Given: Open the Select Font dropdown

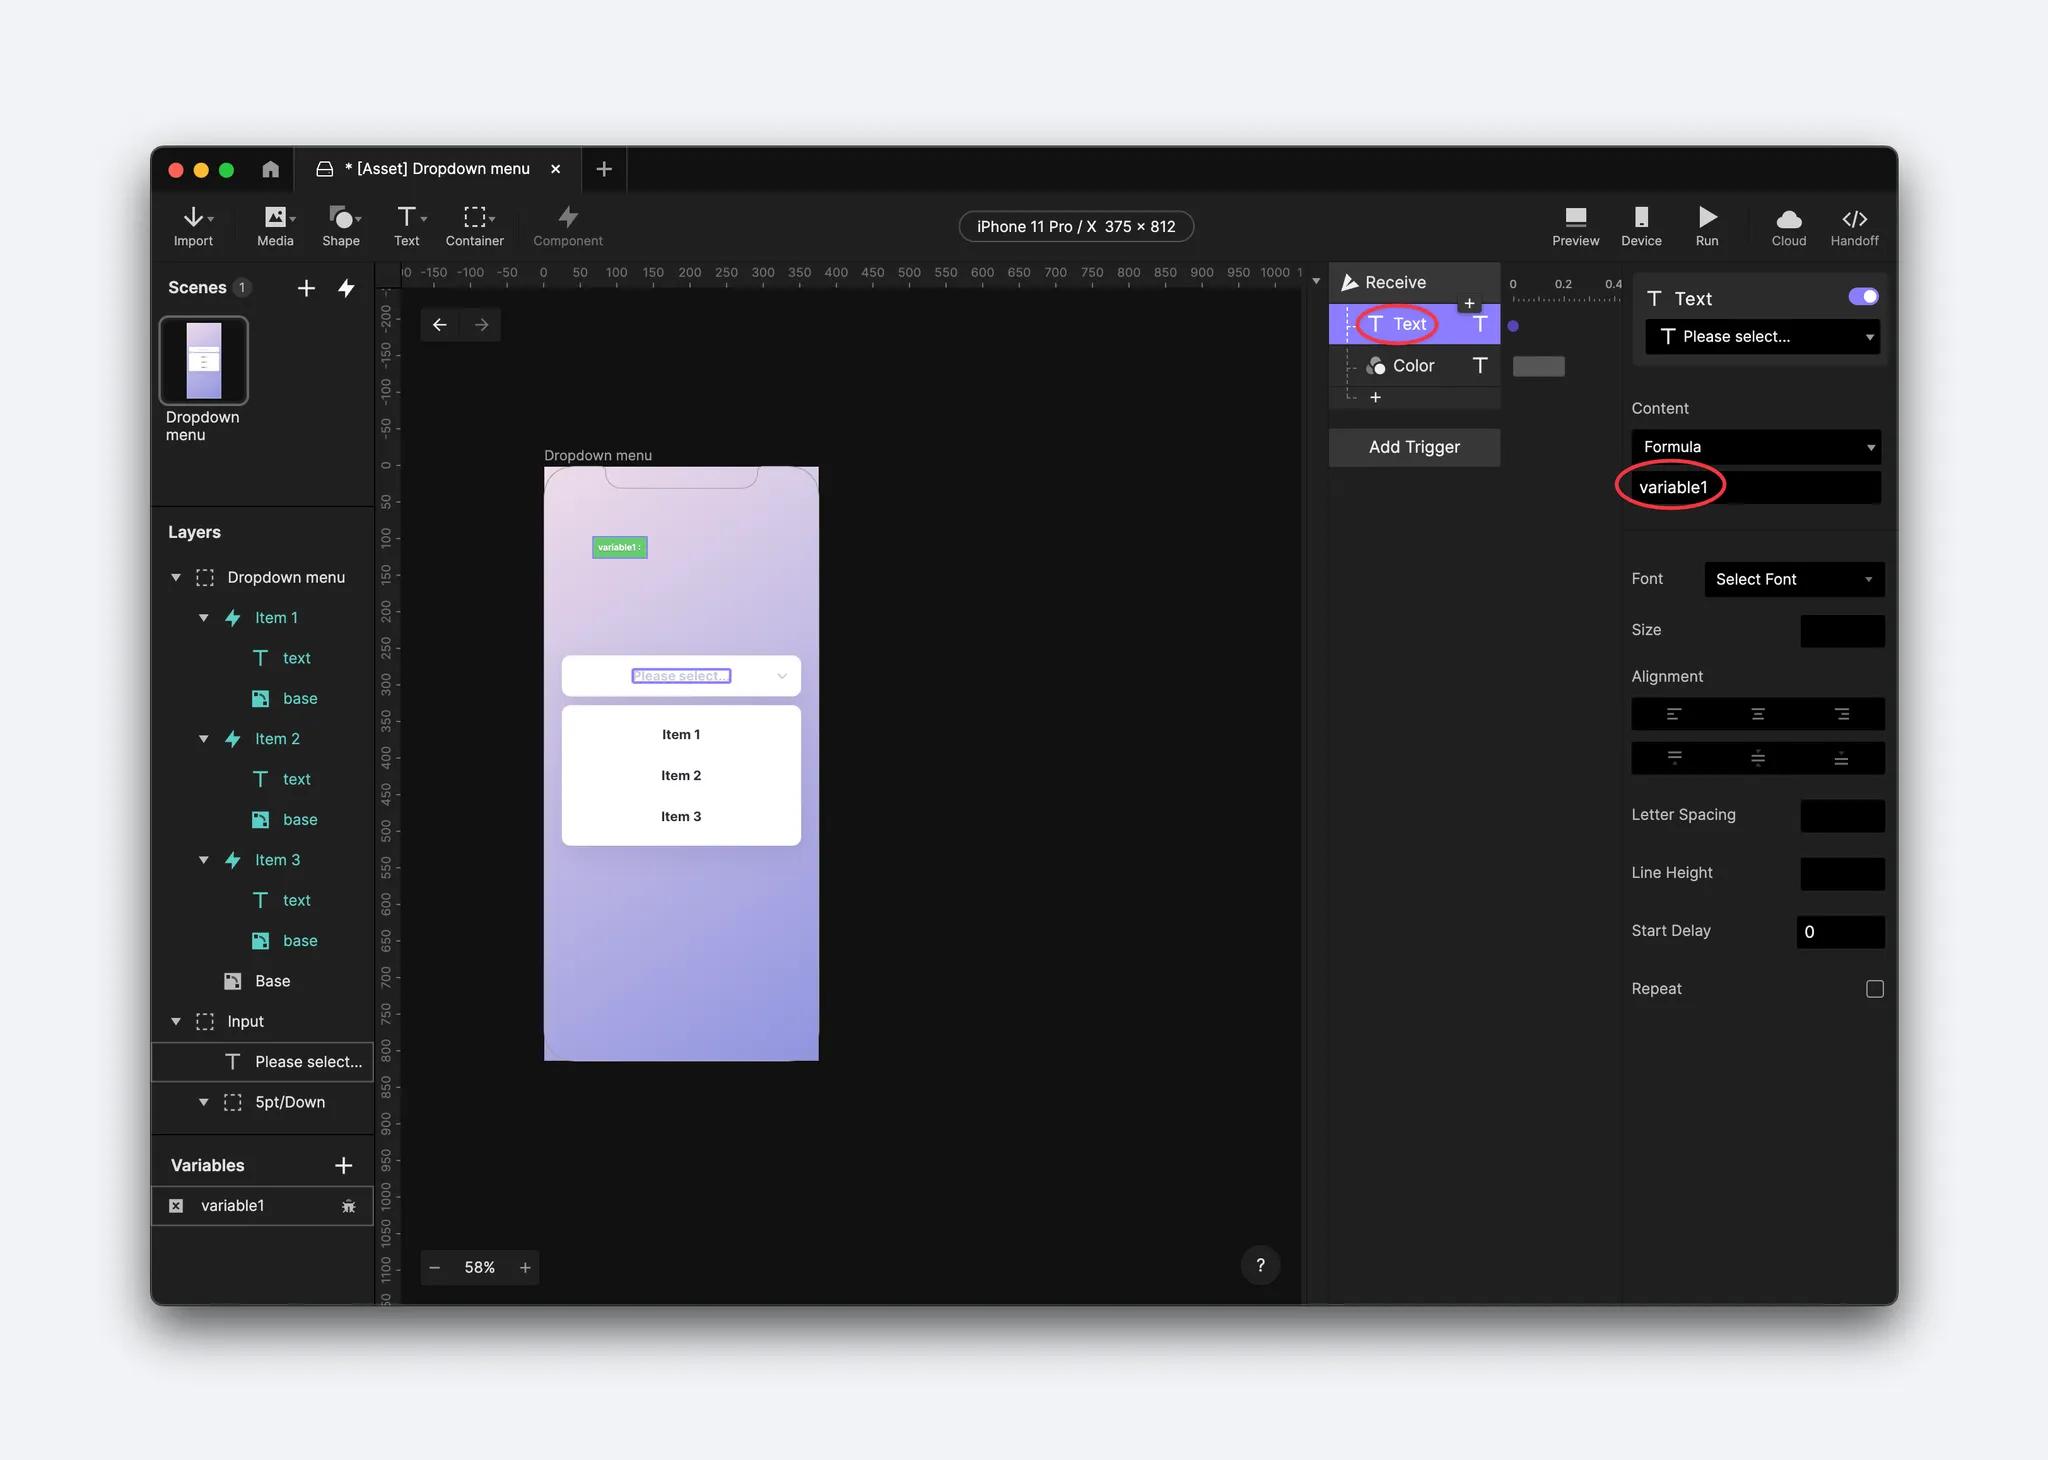Looking at the screenshot, I should click(1794, 579).
